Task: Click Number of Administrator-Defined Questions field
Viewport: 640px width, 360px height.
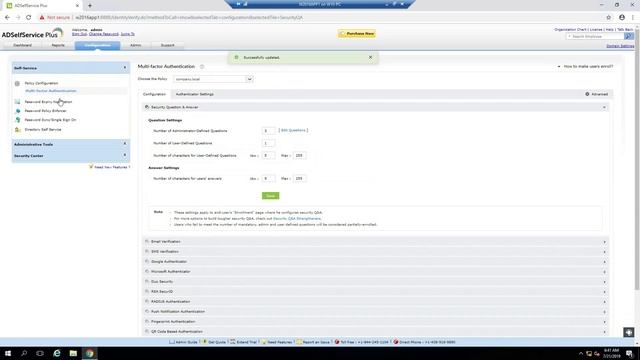Action: (x=268, y=131)
